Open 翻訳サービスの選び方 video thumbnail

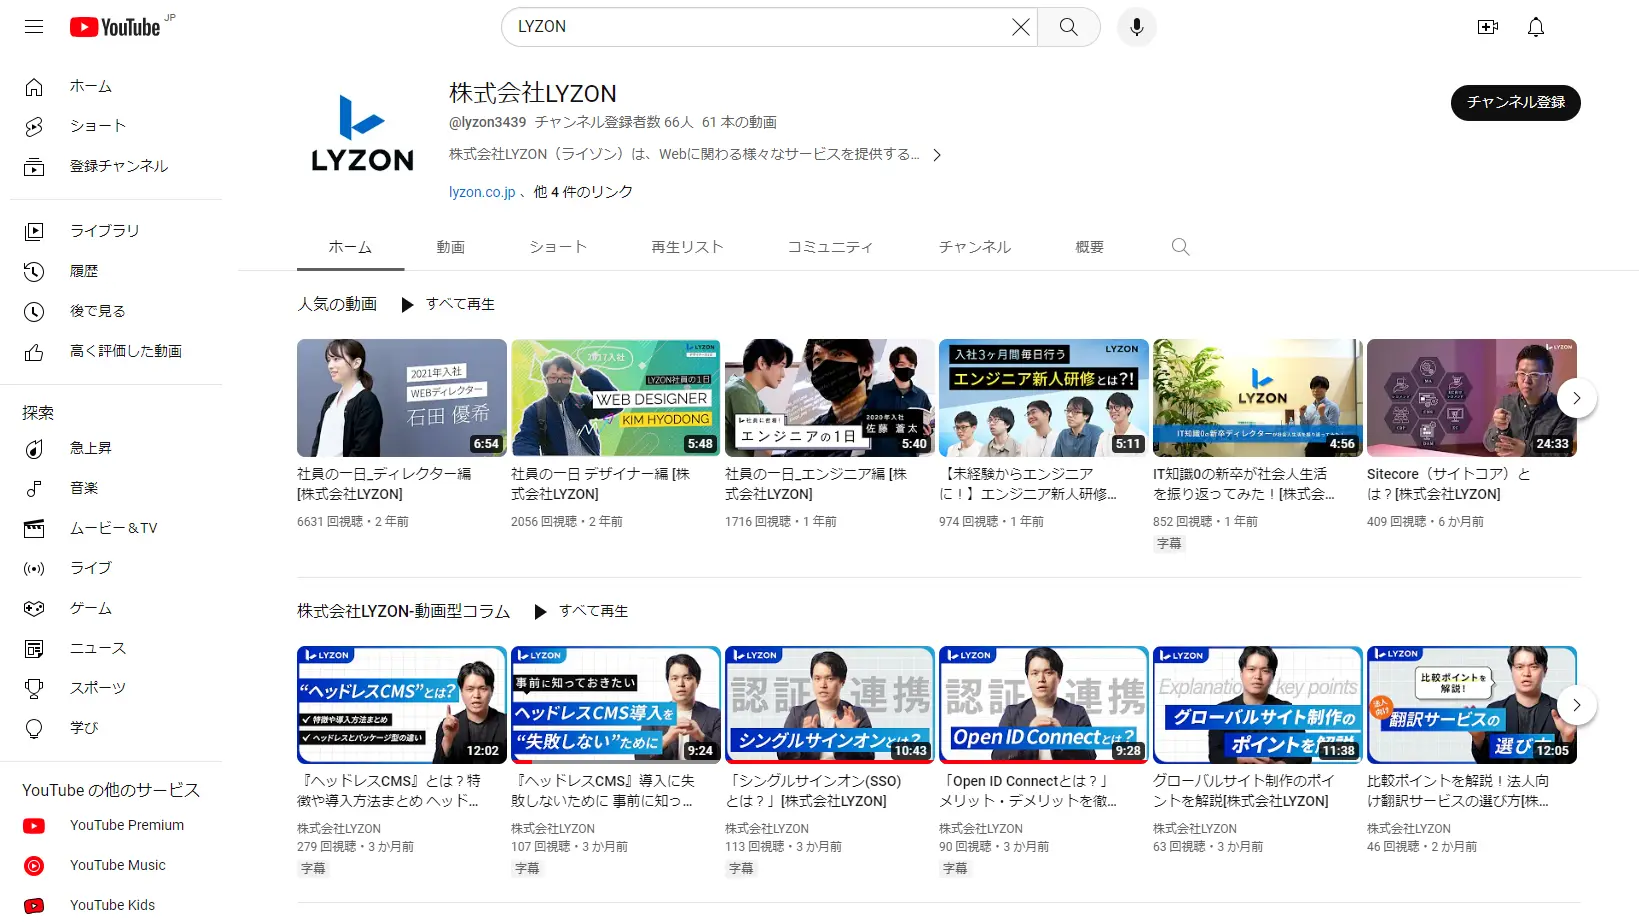tap(1472, 705)
